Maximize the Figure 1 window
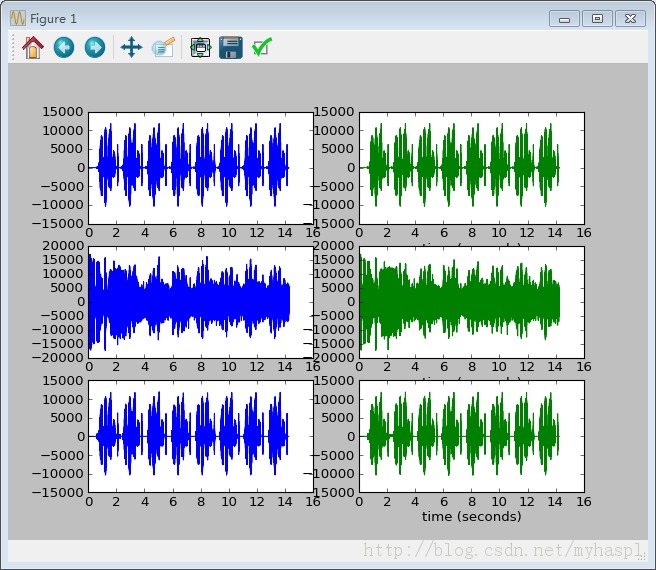Image resolution: width=656 pixels, height=570 pixels. (x=597, y=19)
